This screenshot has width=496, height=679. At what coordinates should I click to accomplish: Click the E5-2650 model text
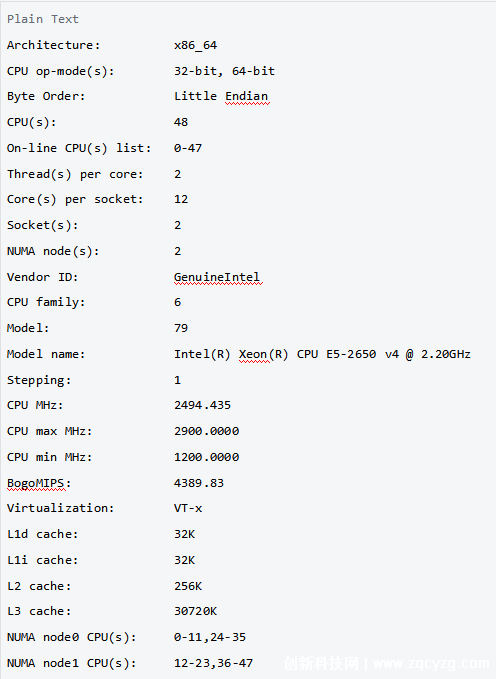pyautogui.click(x=351, y=354)
